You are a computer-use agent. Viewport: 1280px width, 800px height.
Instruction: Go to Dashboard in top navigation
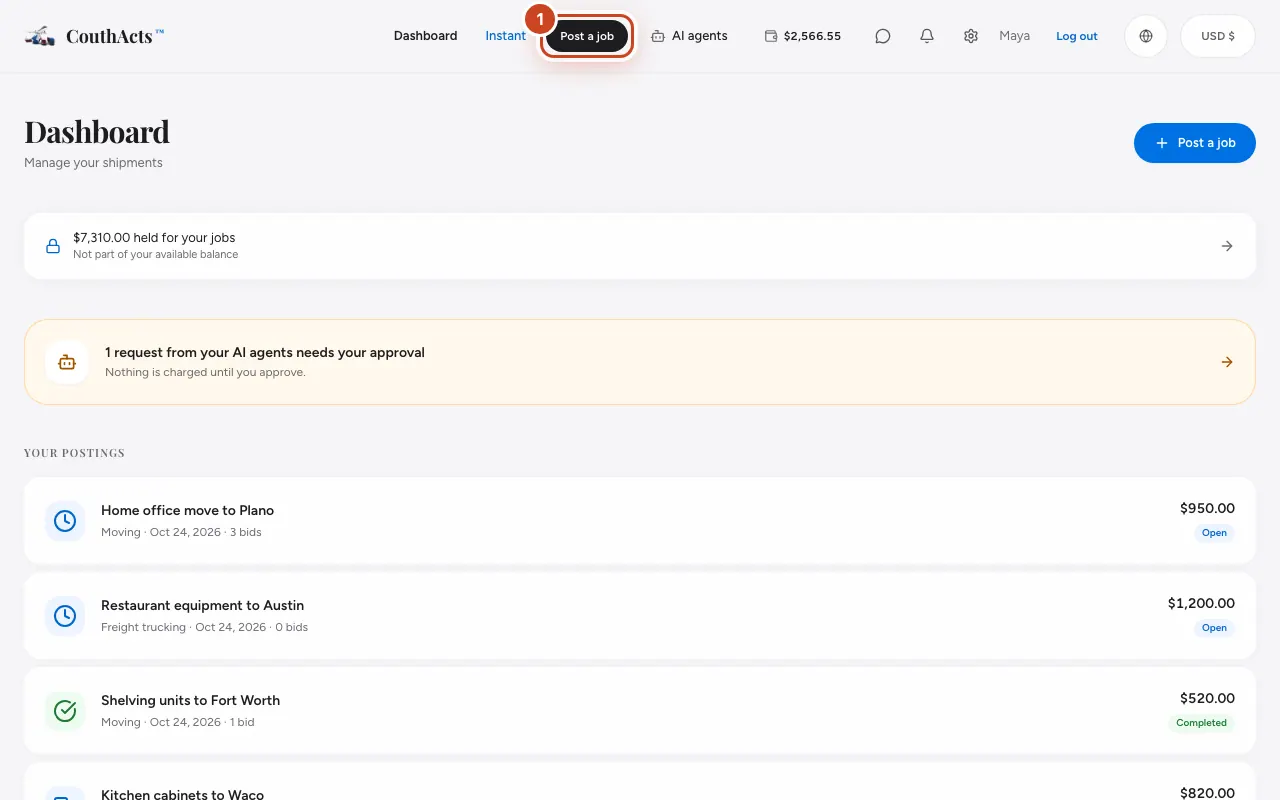(x=425, y=36)
